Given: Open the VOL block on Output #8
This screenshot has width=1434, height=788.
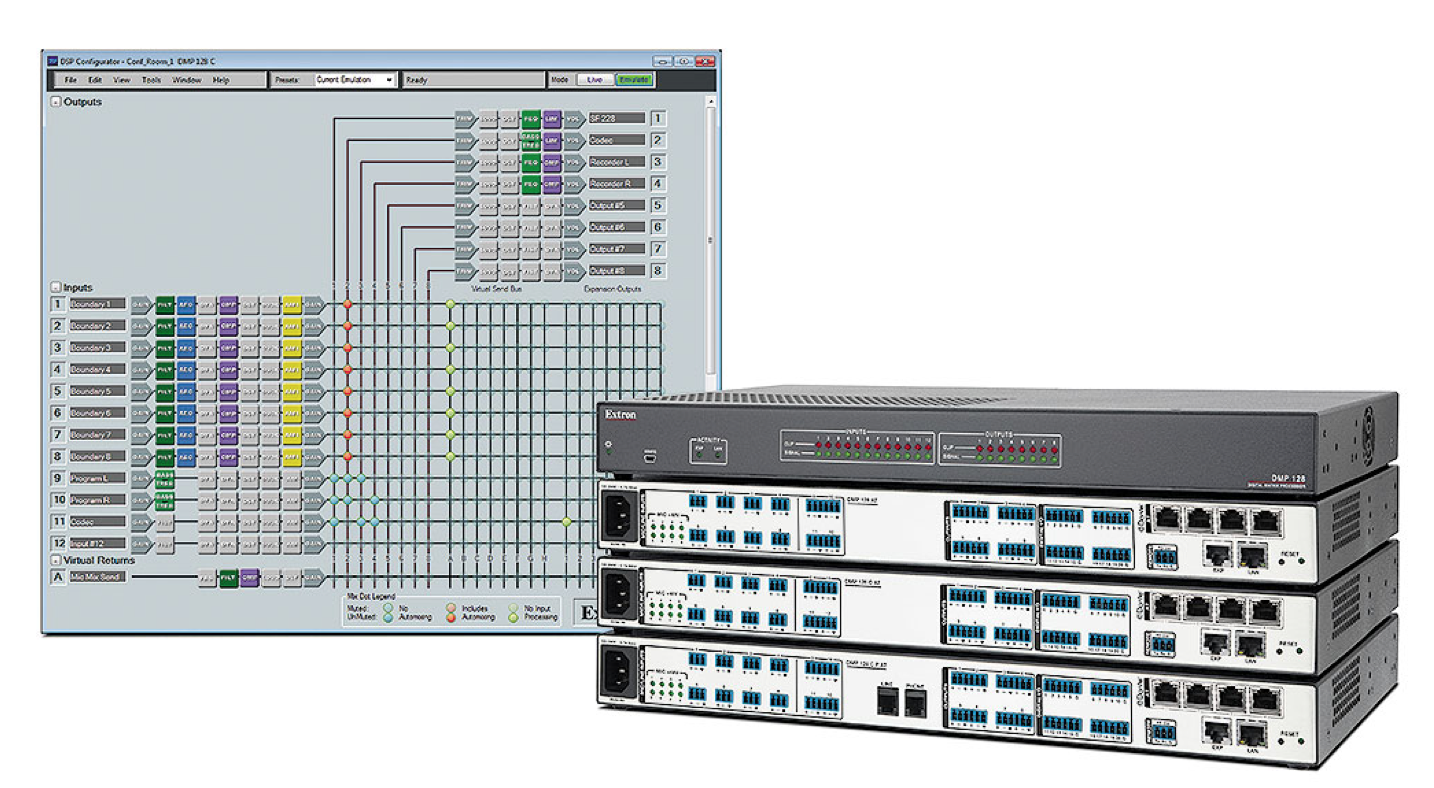Looking at the screenshot, I should 573,270.
